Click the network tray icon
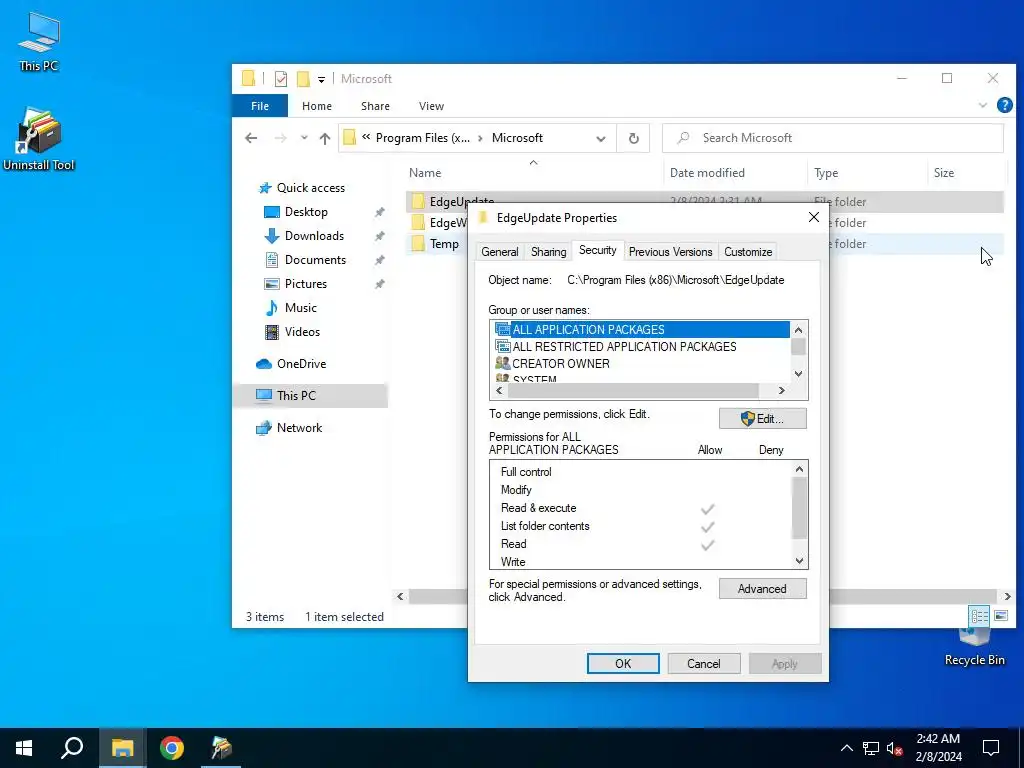This screenshot has height=768, width=1024. [871, 748]
